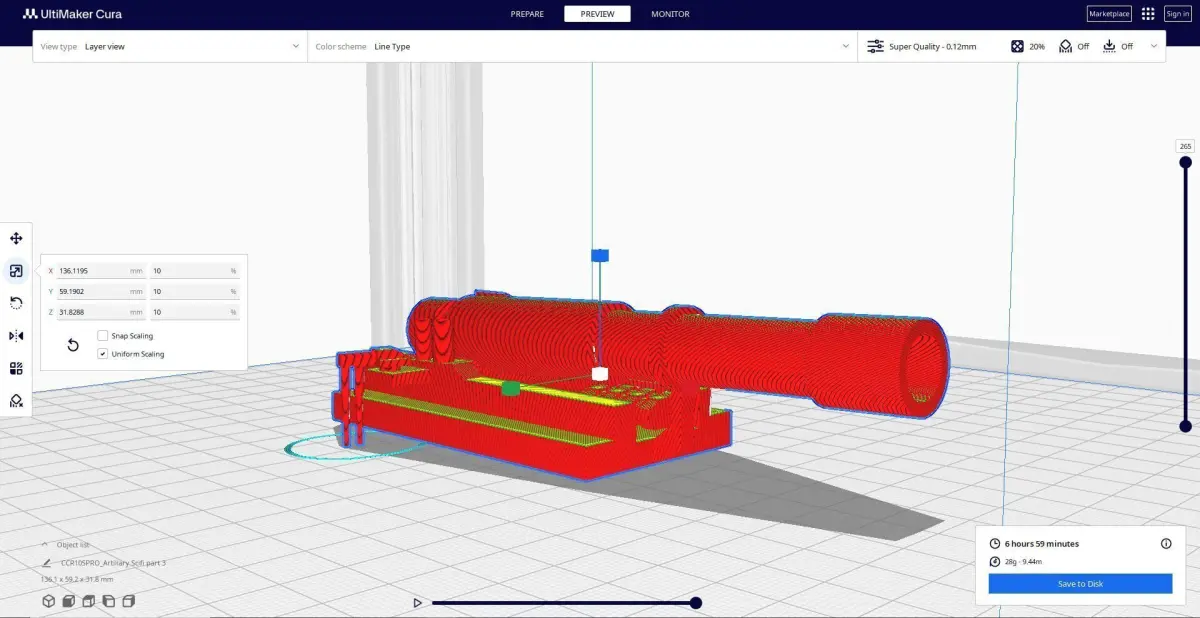Click the white uniform scale center handle
The image size is (1200, 618).
[x=600, y=374]
